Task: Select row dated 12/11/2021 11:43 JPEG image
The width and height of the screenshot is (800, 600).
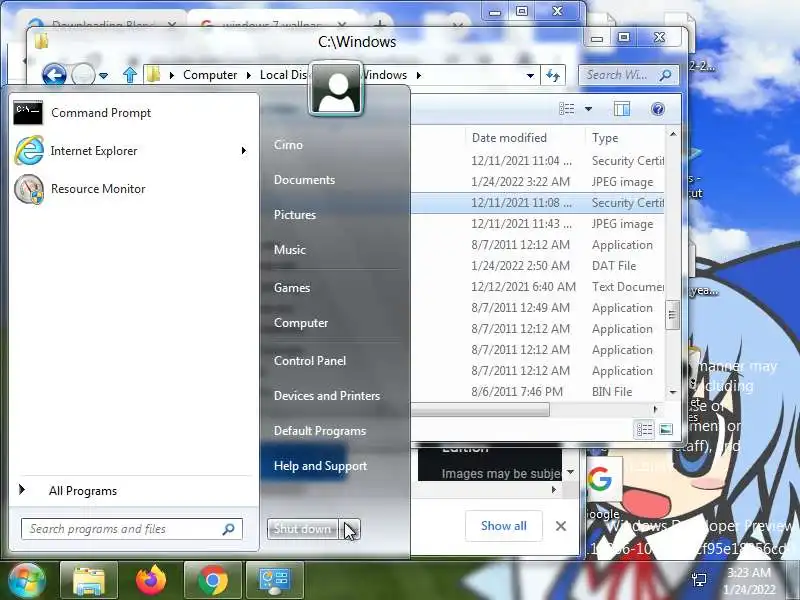Action: (x=538, y=224)
